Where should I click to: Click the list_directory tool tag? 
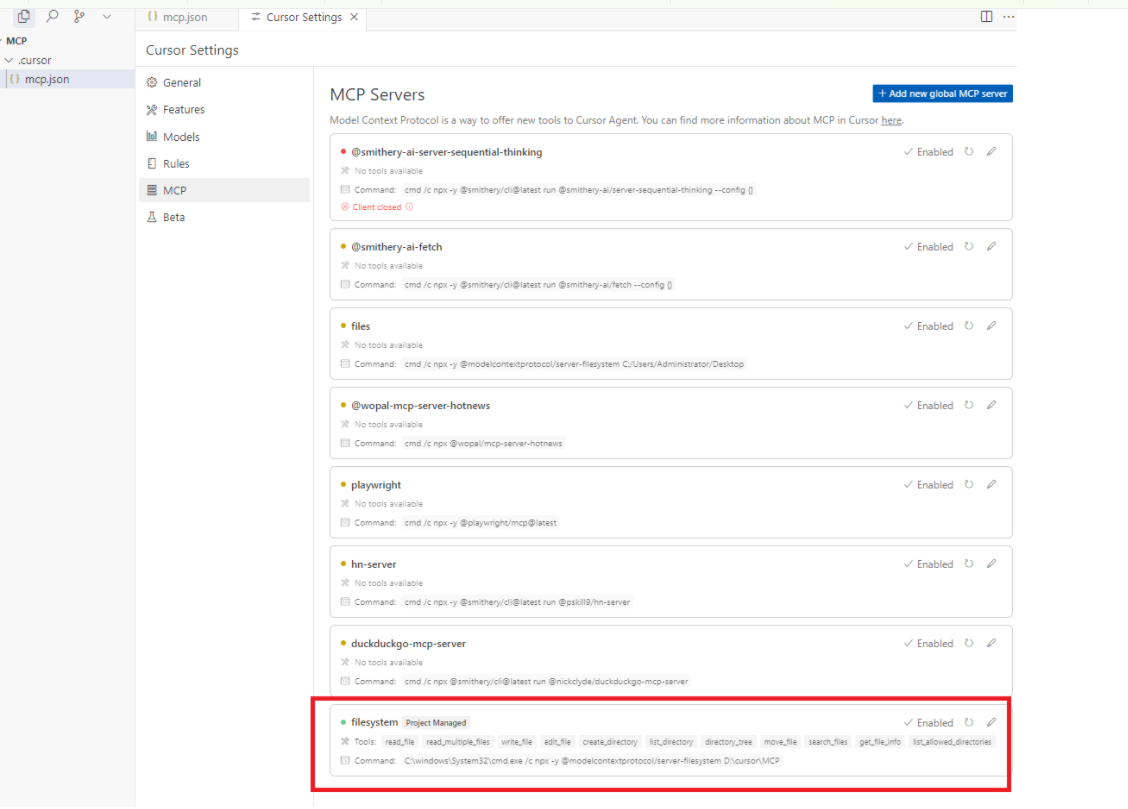[x=671, y=742]
